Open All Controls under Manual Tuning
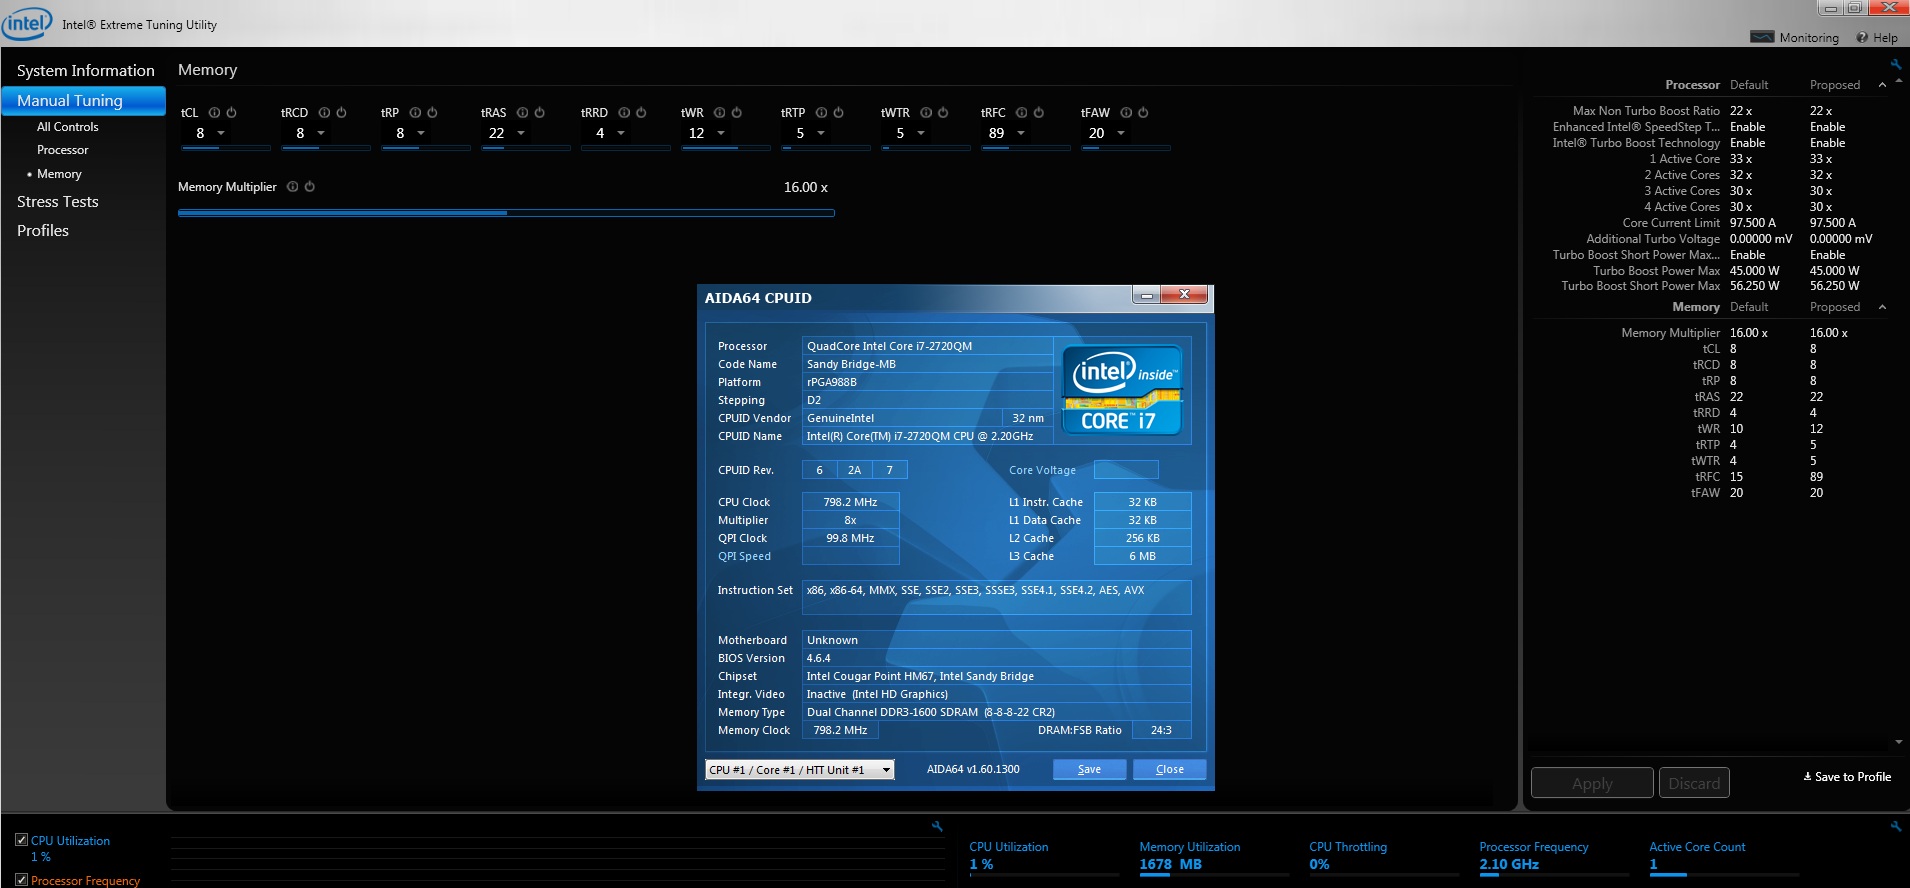The width and height of the screenshot is (1910, 888). (x=67, y=127)
